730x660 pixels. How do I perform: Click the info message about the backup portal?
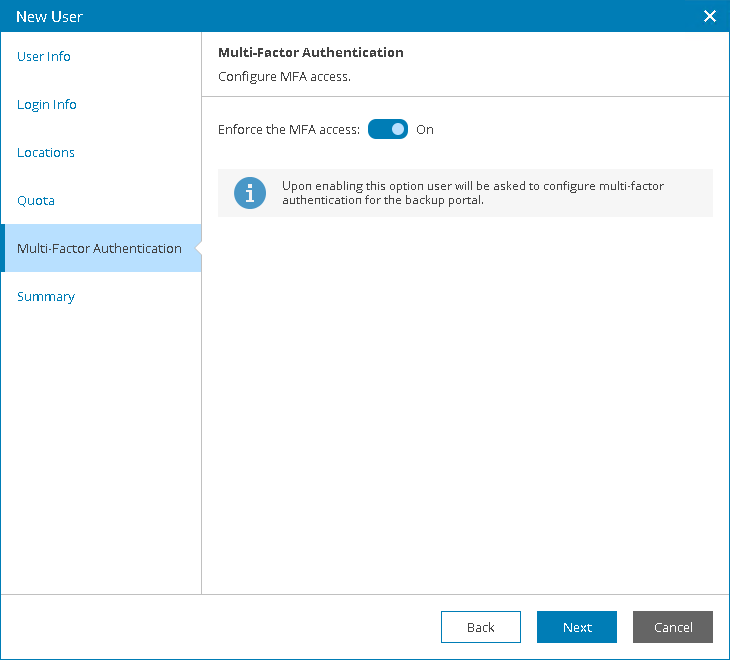[473, 193]
